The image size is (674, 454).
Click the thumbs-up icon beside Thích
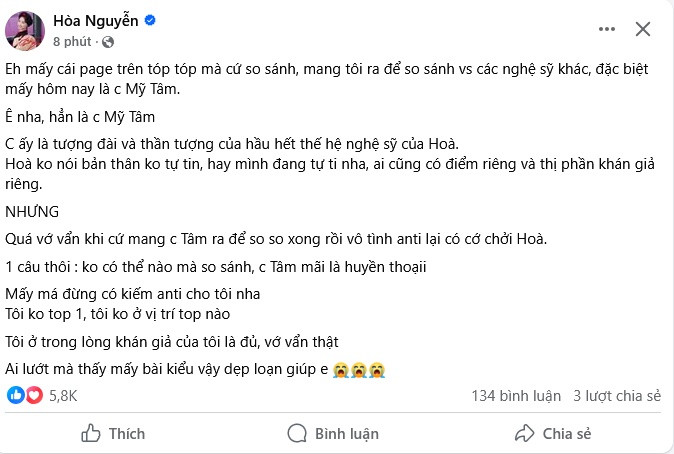point(90,433)
